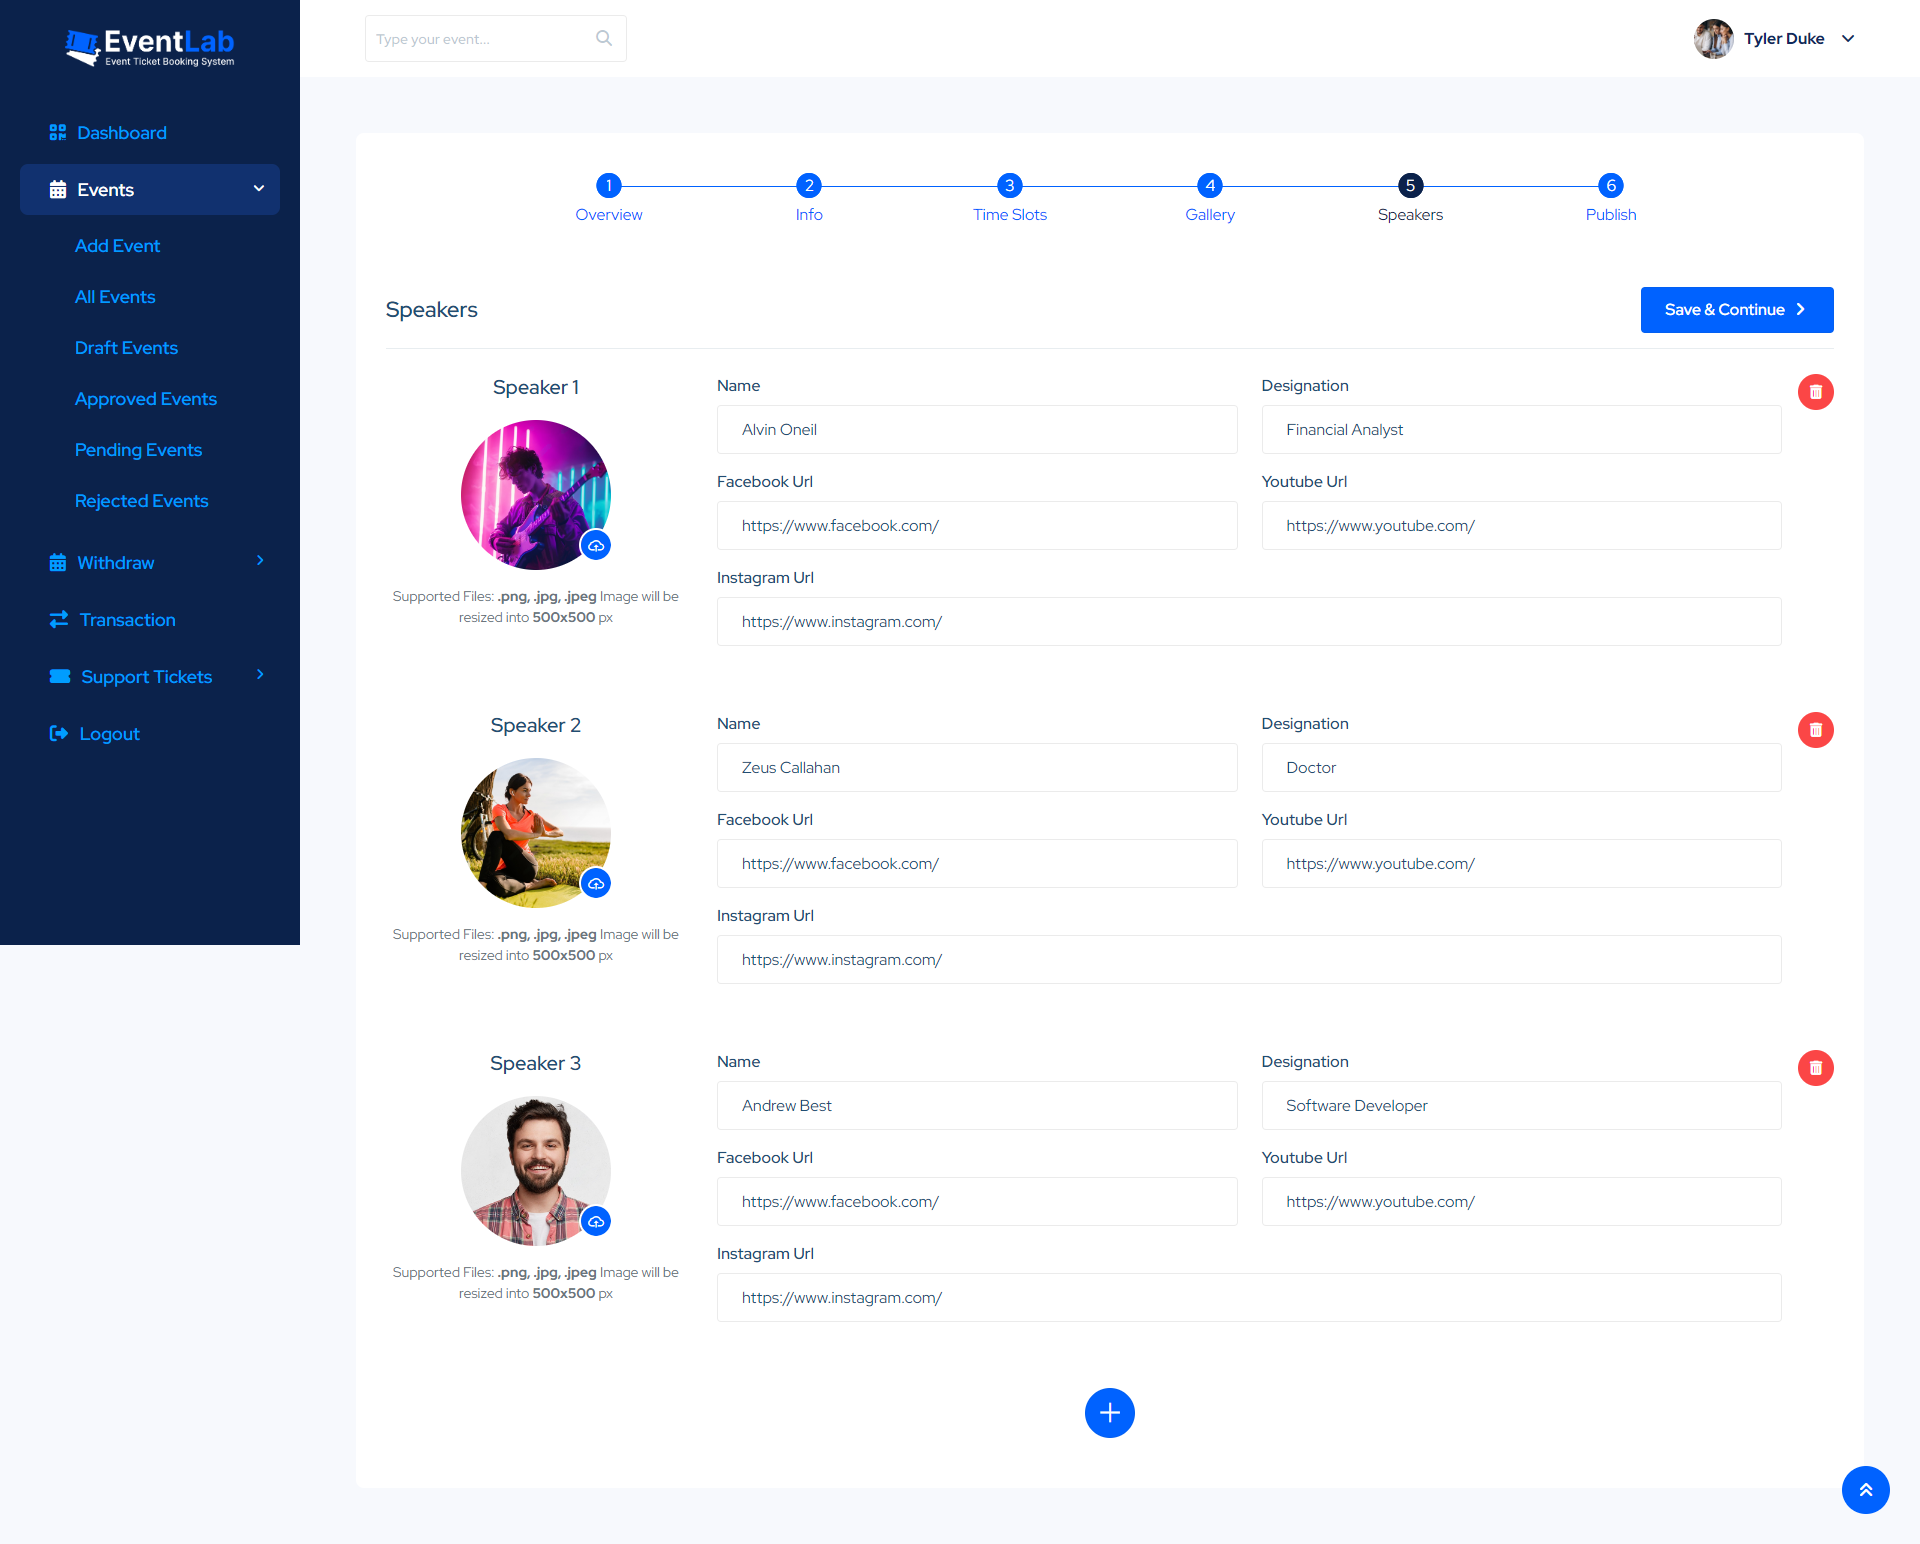Screen dimensions: 1920x1544
Task: Delete Speaker 3 using the trash icon
Action: (x=1816, y=1068)
